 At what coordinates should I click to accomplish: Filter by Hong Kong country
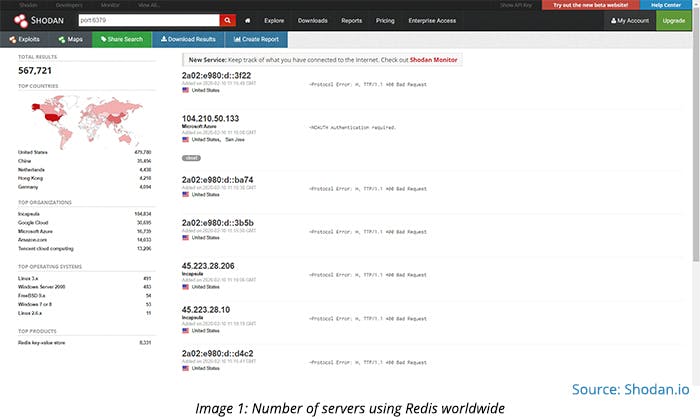[30, 178]
